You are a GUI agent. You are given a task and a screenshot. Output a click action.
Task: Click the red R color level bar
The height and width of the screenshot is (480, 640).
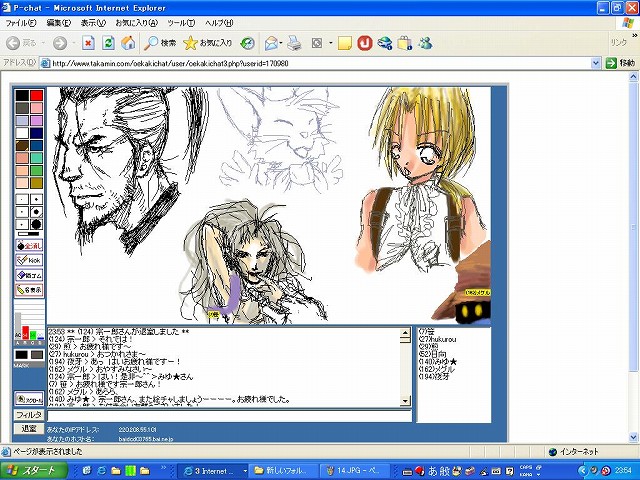25,333
